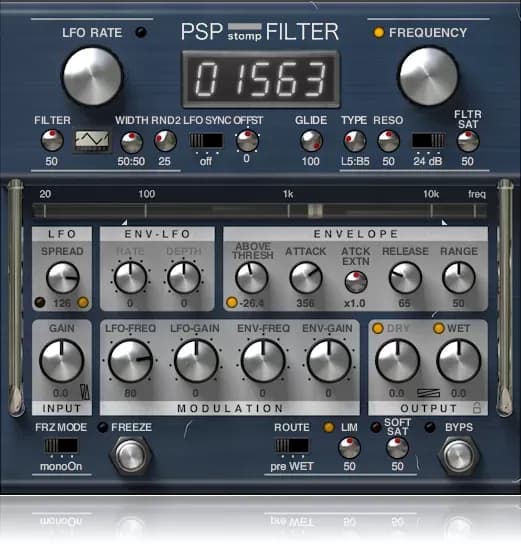Screen dimensions: 521x544
Task: Adjust the filter TYPE knob
Action: coord(355,141)
